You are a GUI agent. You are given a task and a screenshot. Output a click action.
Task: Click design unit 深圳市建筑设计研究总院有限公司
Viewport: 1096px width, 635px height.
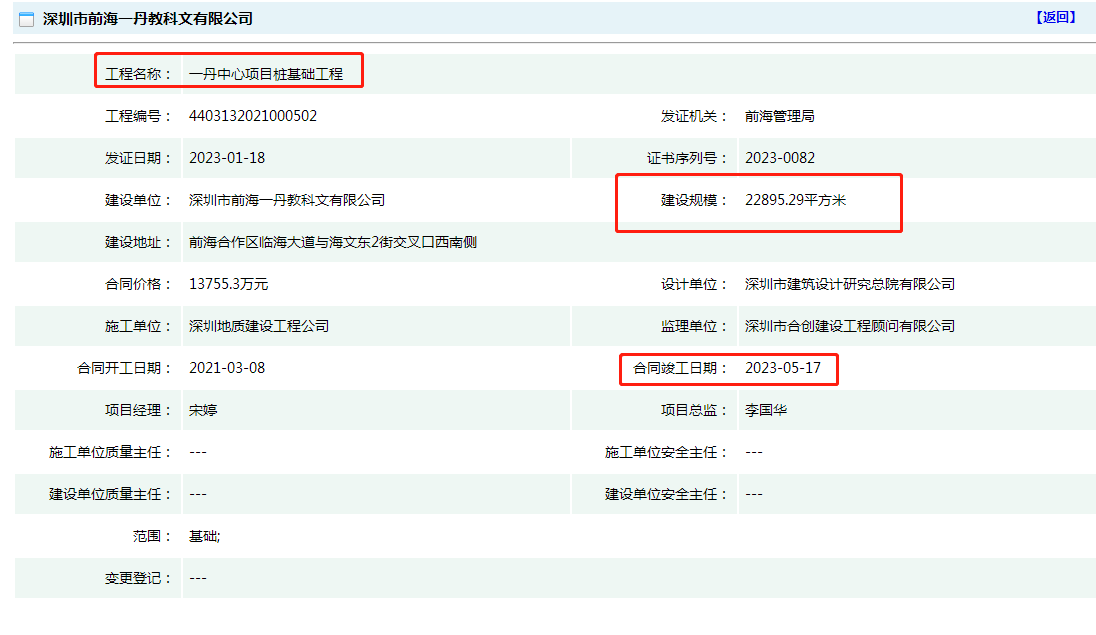click(850, 284)
